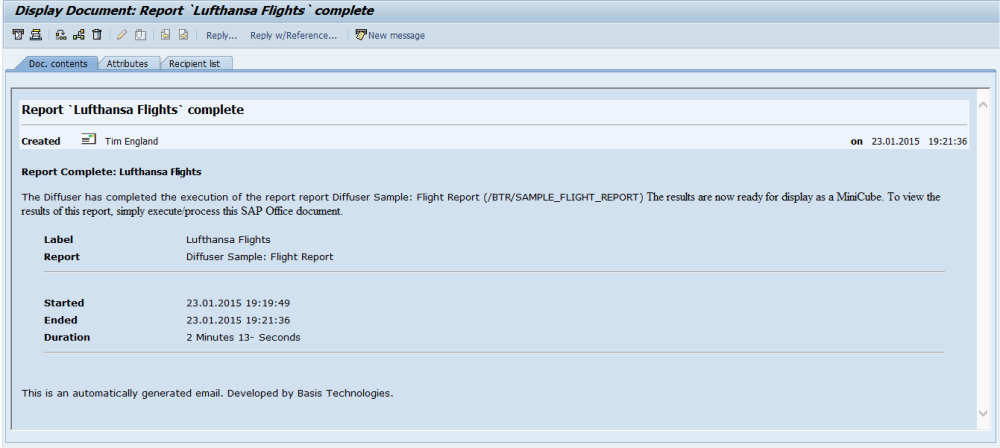Click the scrollbar down arrow
The height and width of the screenshot is (448, 1000).
(x=983, y=414)
